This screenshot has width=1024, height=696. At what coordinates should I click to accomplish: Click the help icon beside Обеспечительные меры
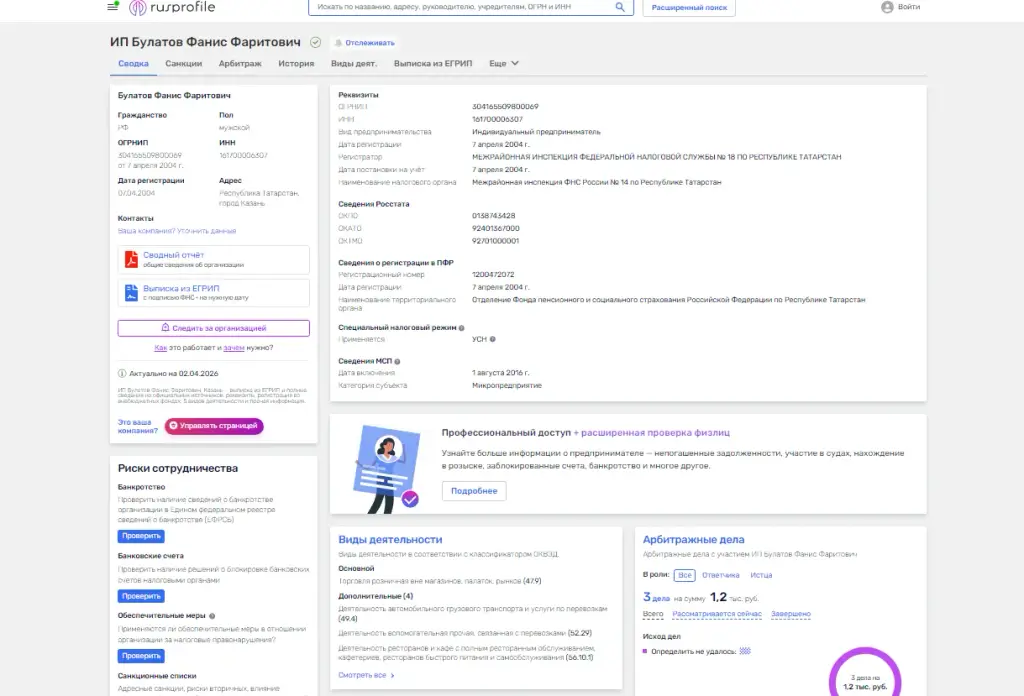[212, 616]
